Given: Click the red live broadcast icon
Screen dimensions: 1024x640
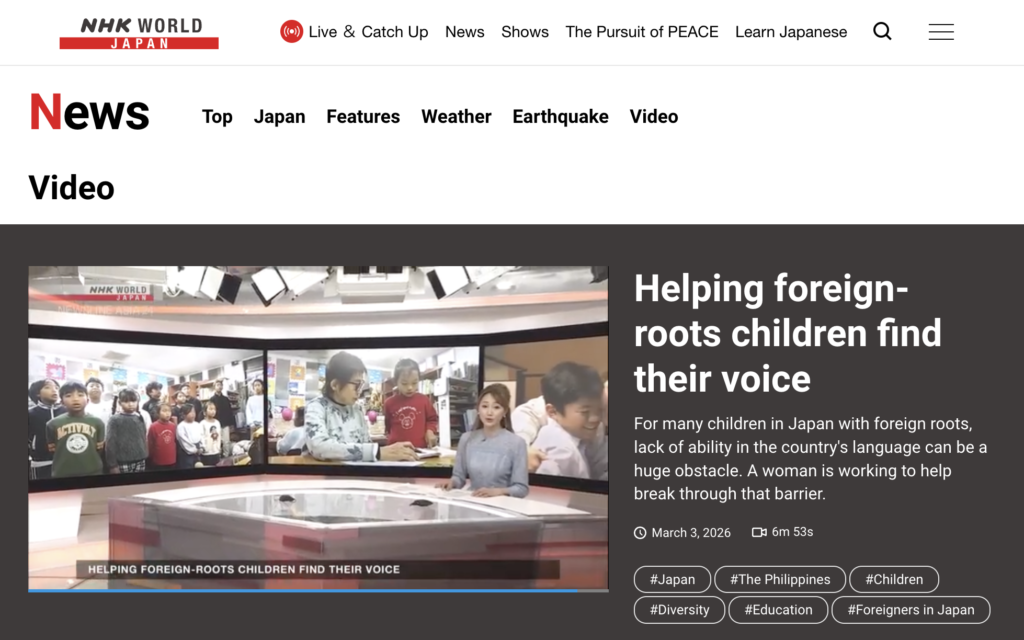Looking at the screenshot, I should pos(291,32).
